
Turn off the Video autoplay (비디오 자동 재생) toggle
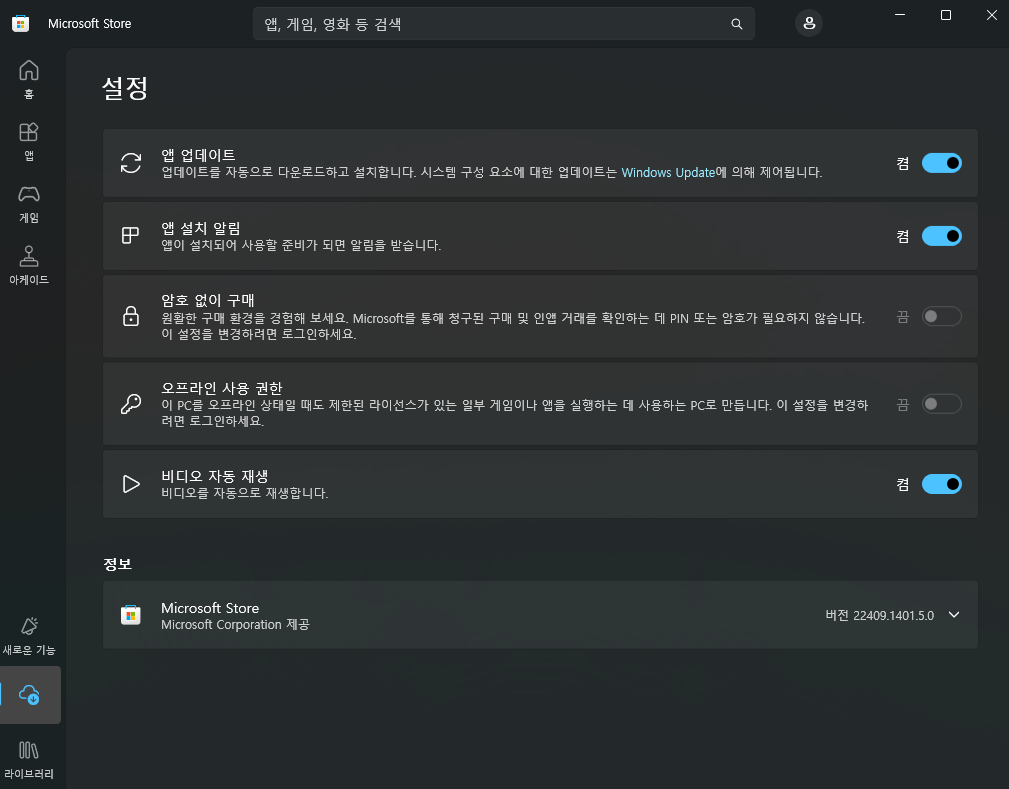pos(941,484)
